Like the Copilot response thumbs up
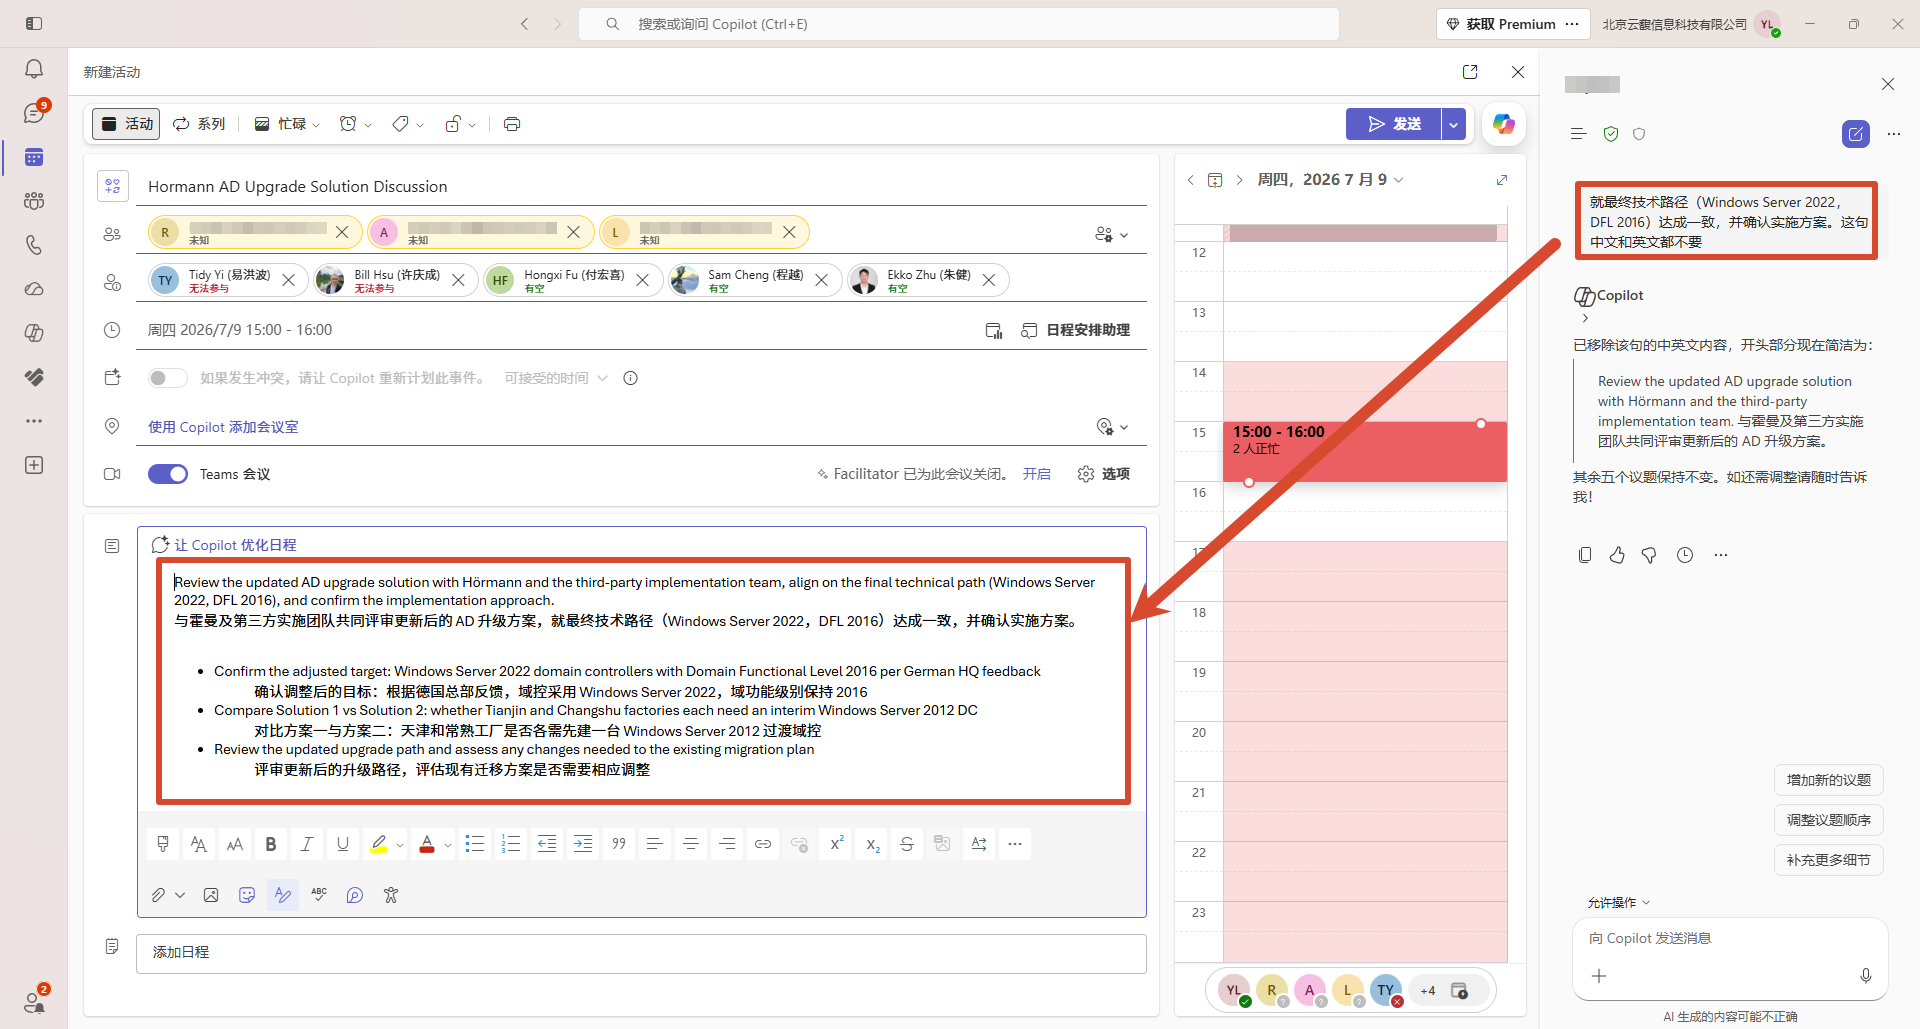1920x1029 pixels. point(1617,555)
